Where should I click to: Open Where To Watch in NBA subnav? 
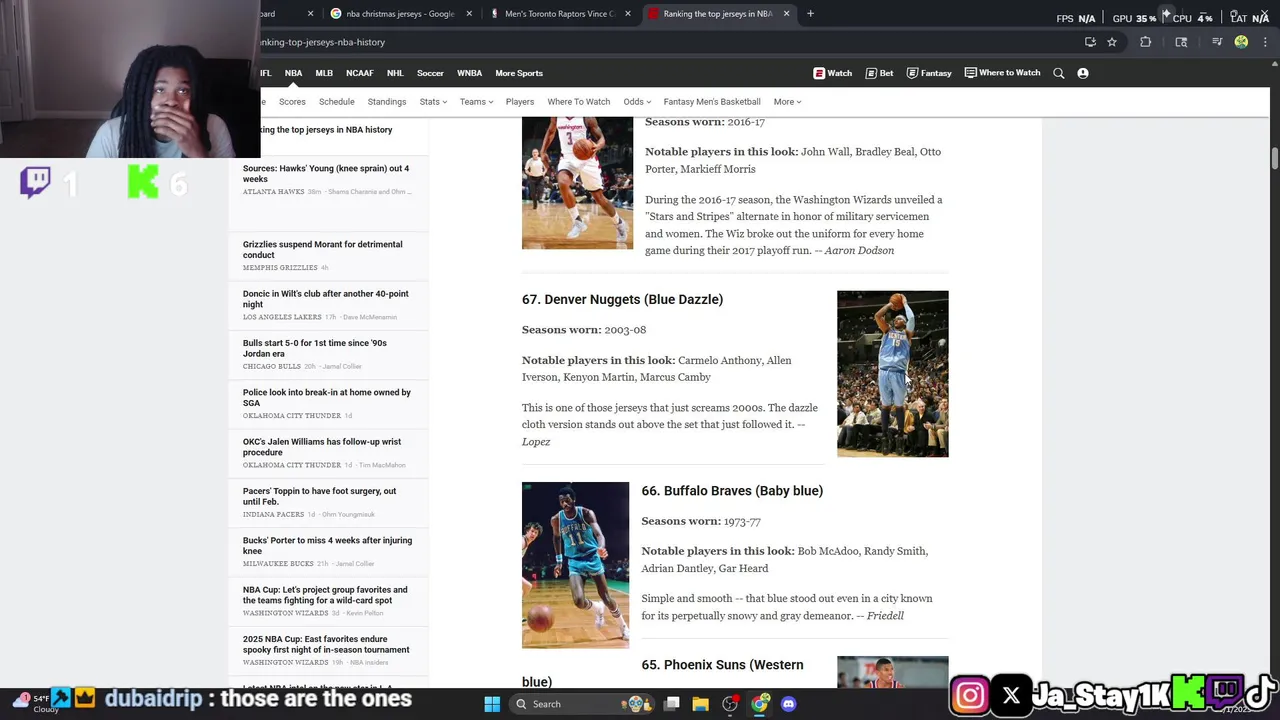[x=578, y=102]
